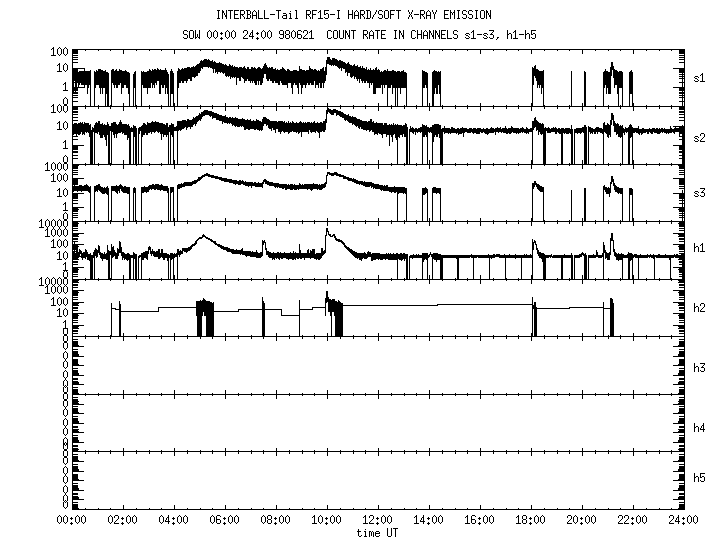The image size is (720, 550).
Task: Select the h1 channel label
Action: (699, 247)
